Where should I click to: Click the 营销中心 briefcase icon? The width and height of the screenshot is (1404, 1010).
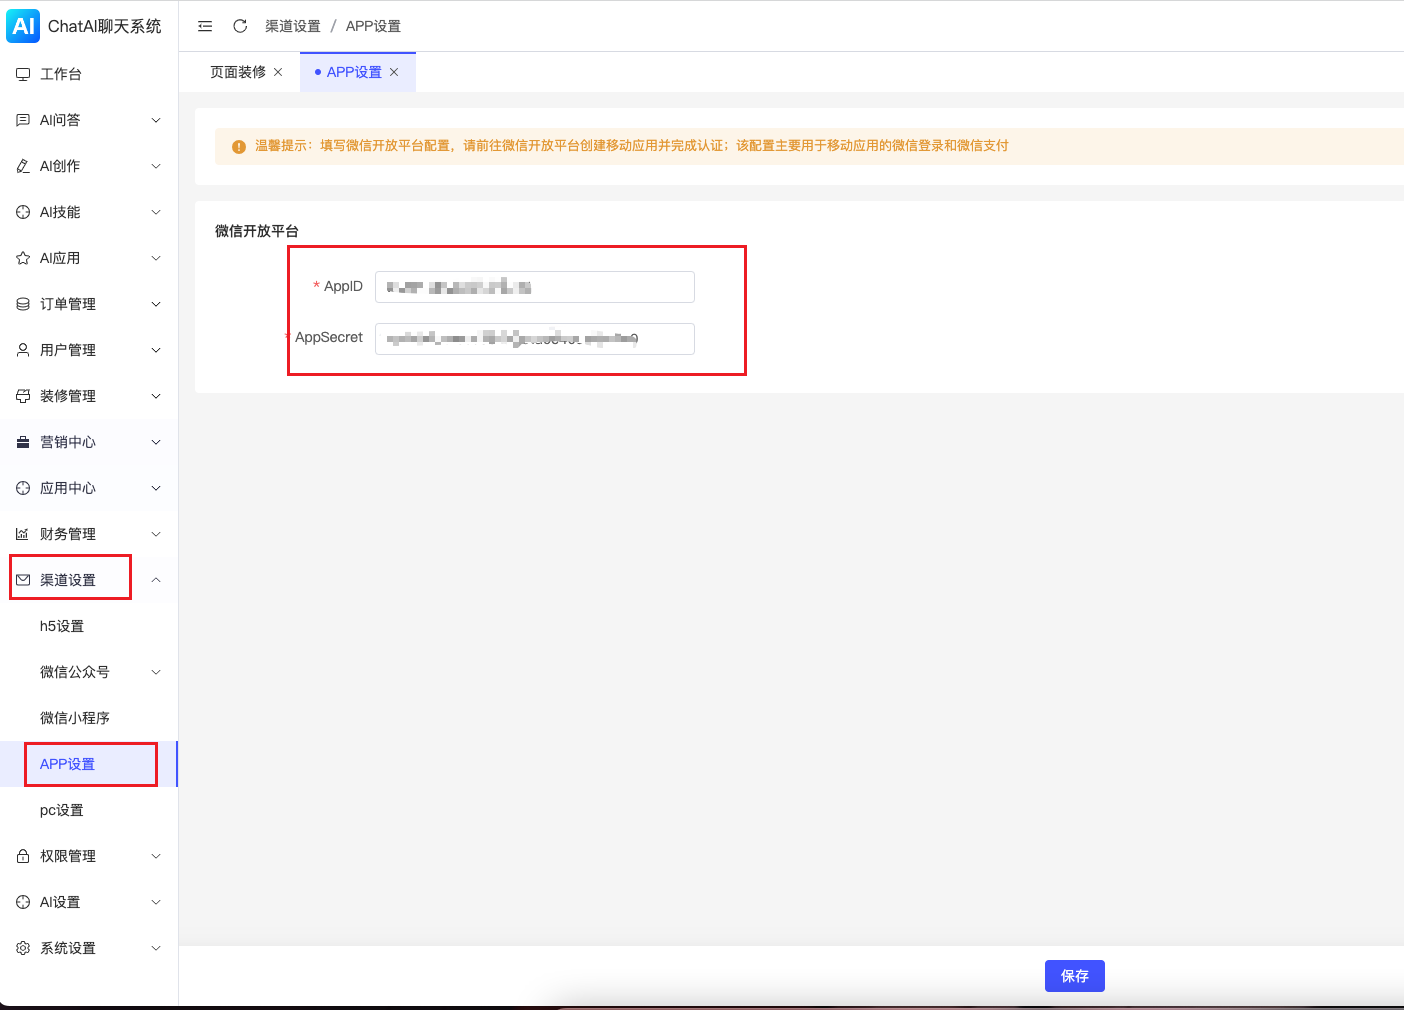tap(23, 442)
